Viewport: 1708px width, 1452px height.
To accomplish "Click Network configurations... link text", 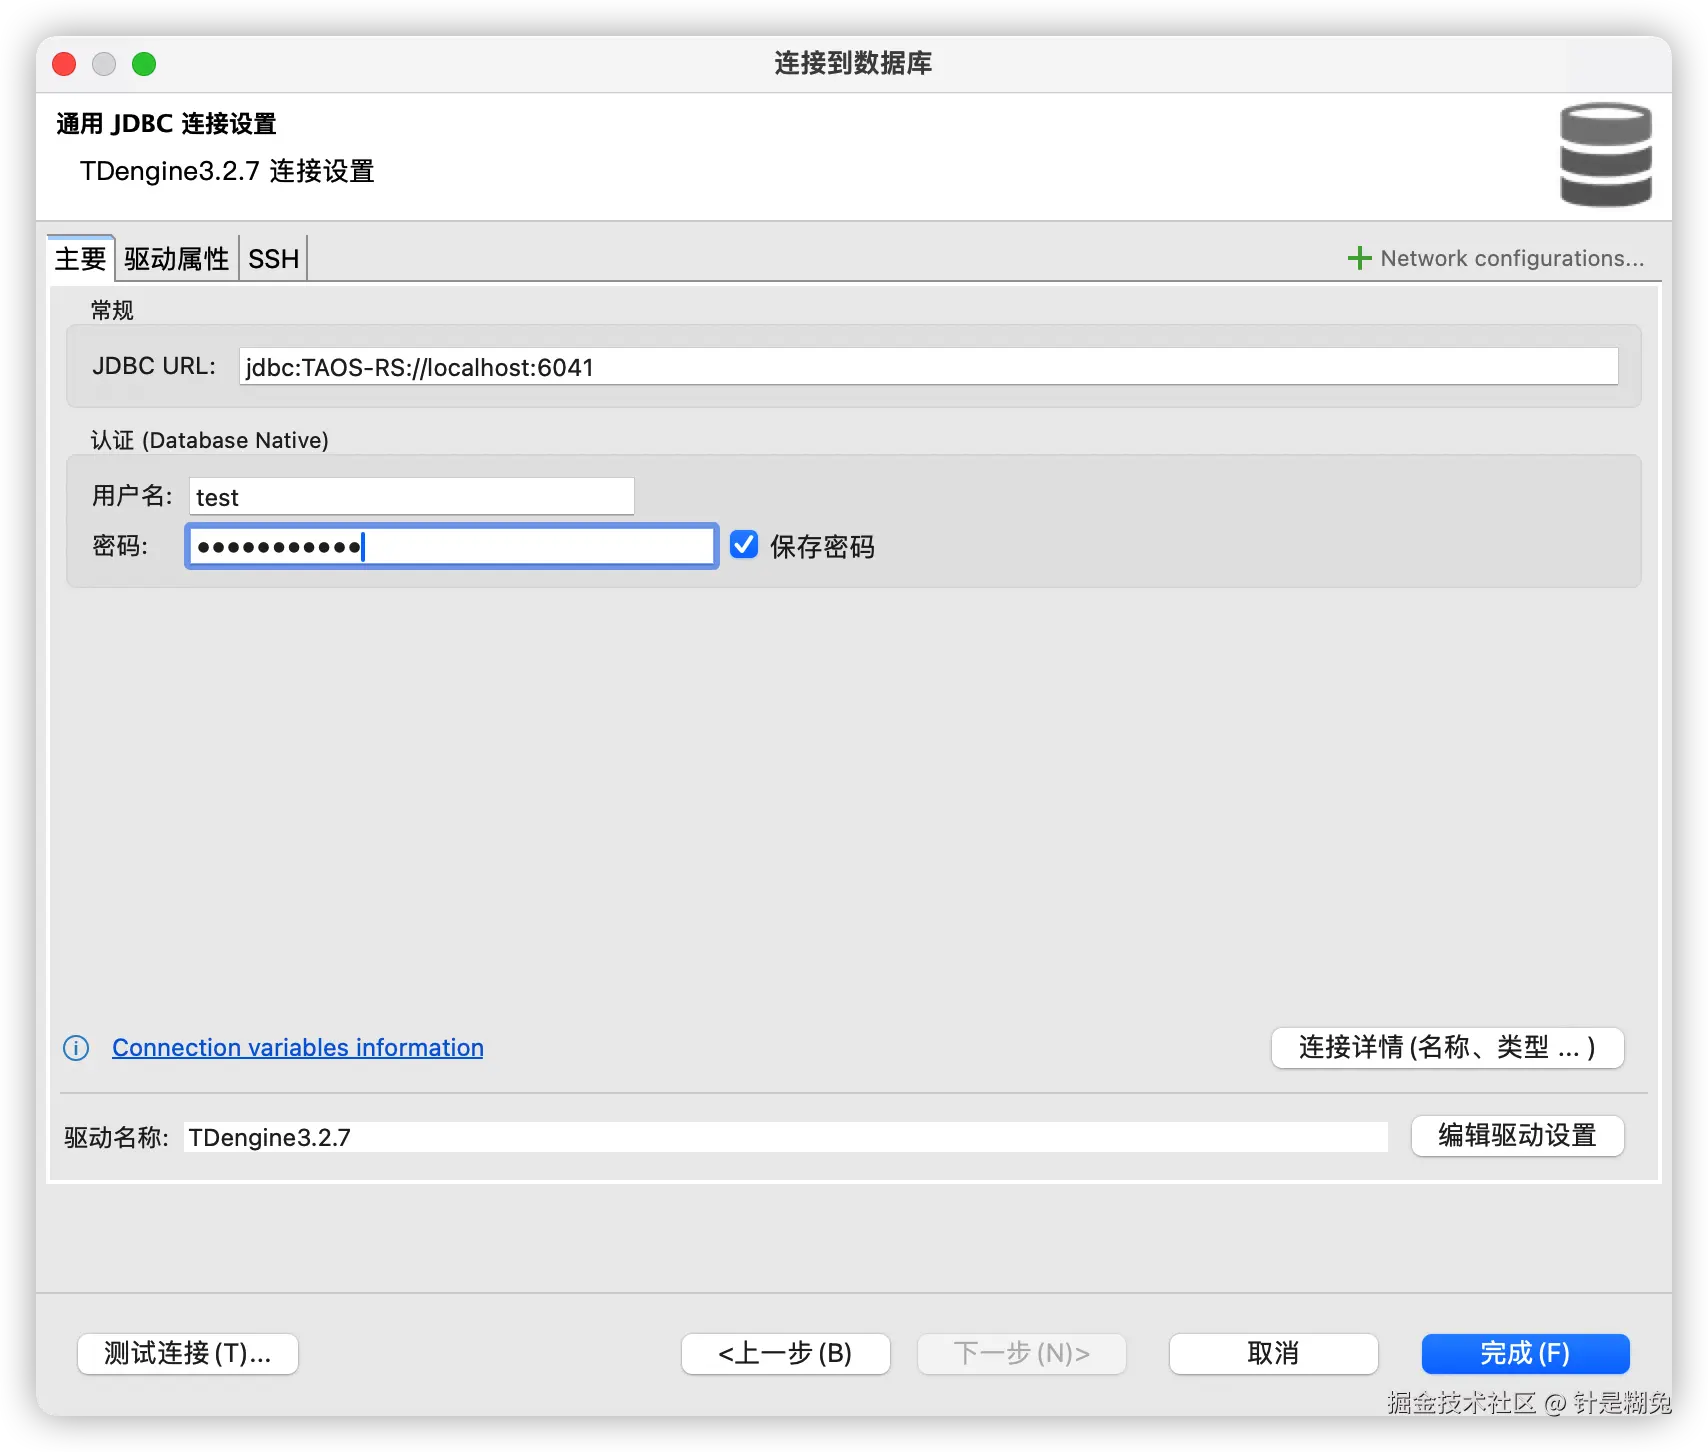I will (1512, 258).
